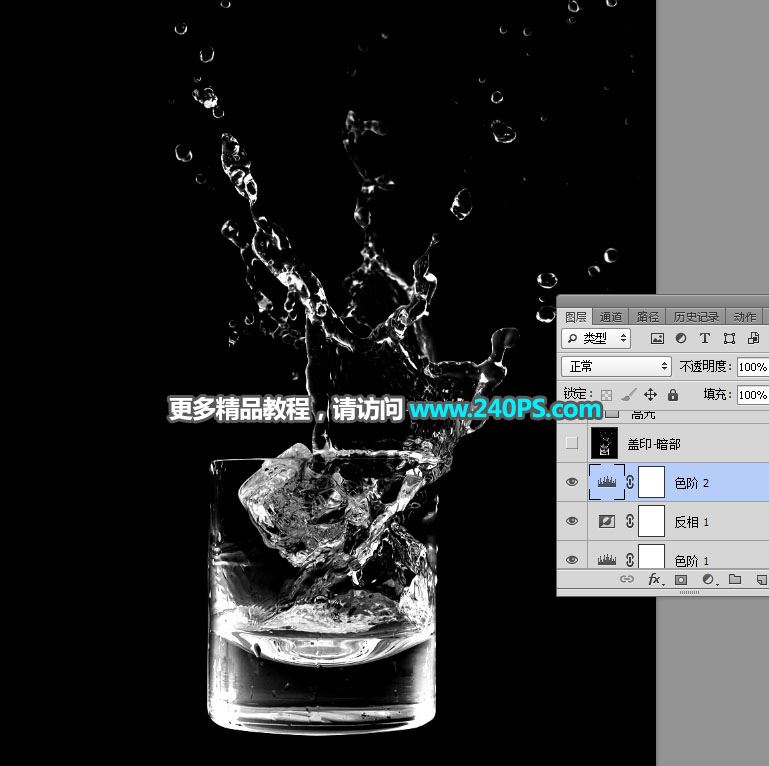The width and height of the screenshot is (769, 766).
Task: Create new group folder icon
Action: click(x=734, y=580)
